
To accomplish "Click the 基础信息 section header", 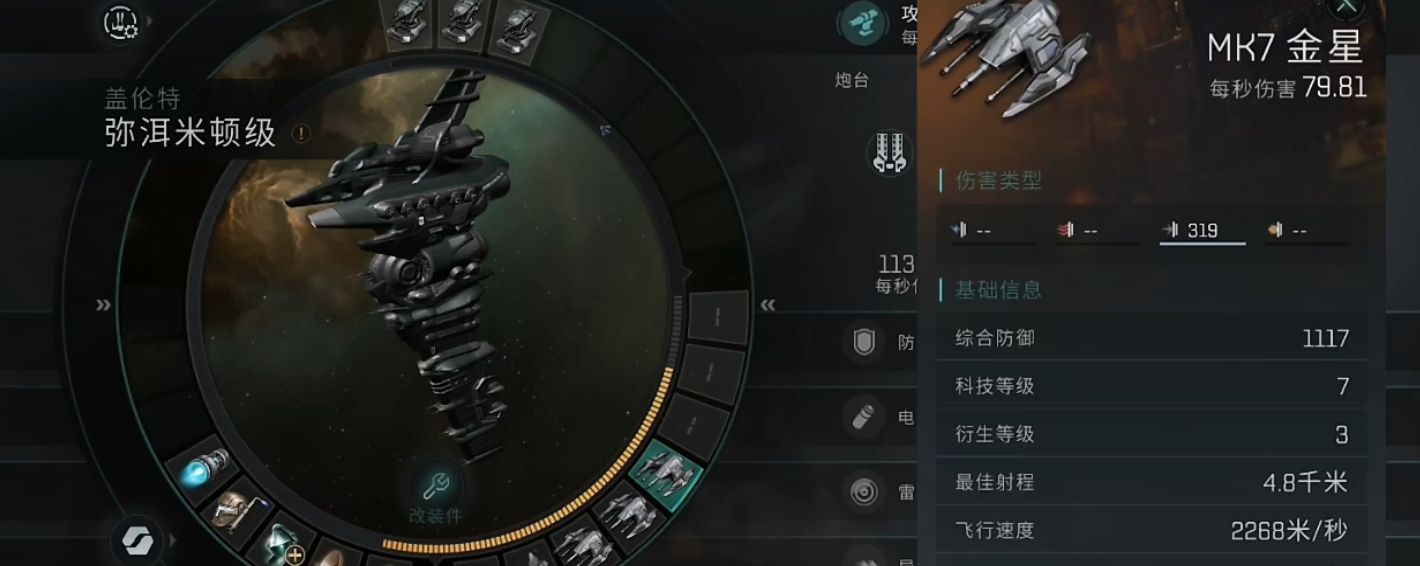I will 999,290.
